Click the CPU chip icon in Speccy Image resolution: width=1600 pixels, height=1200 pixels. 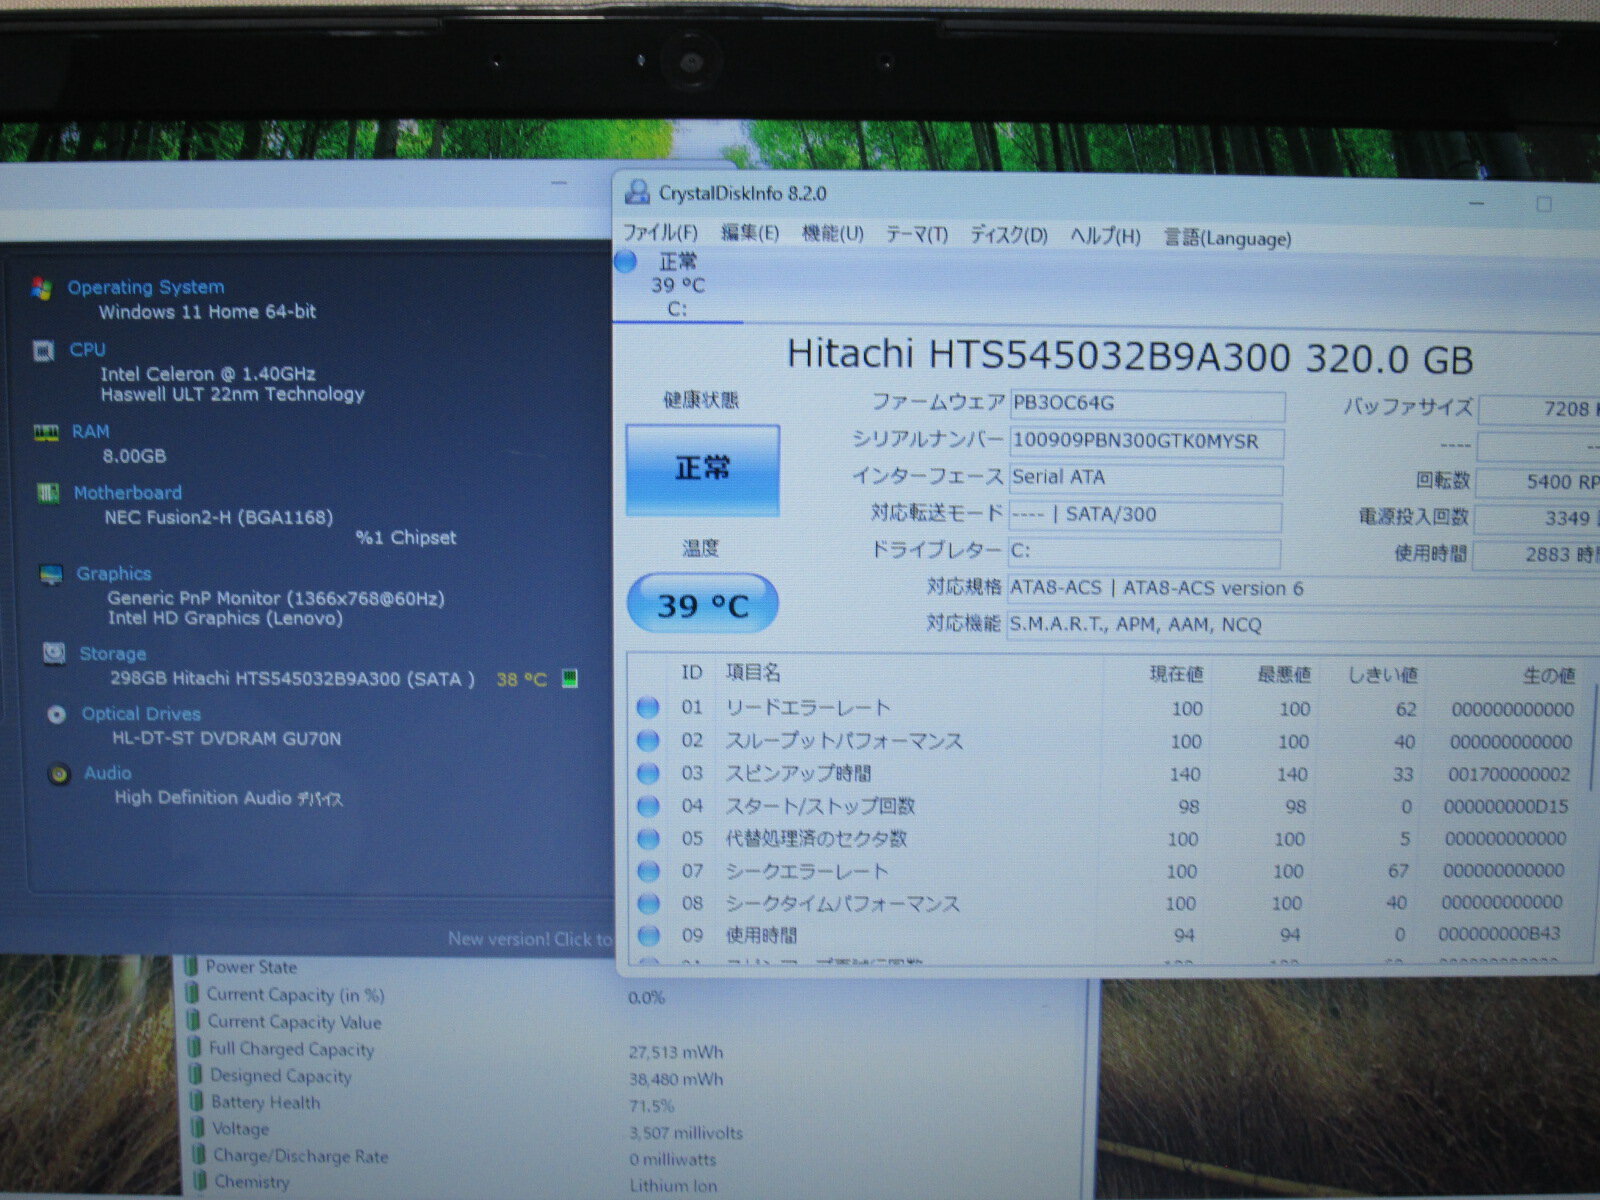coord(43,351)
